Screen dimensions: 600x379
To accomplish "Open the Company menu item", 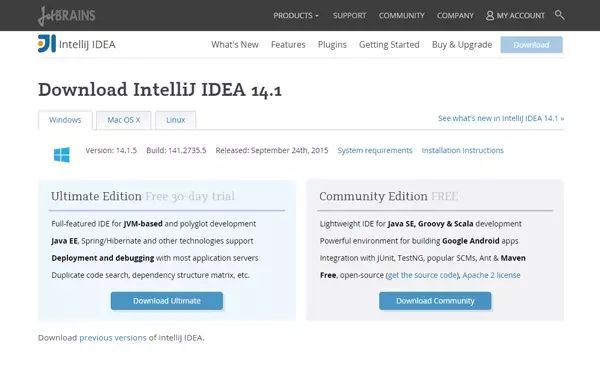I will (x=455, y=16).
